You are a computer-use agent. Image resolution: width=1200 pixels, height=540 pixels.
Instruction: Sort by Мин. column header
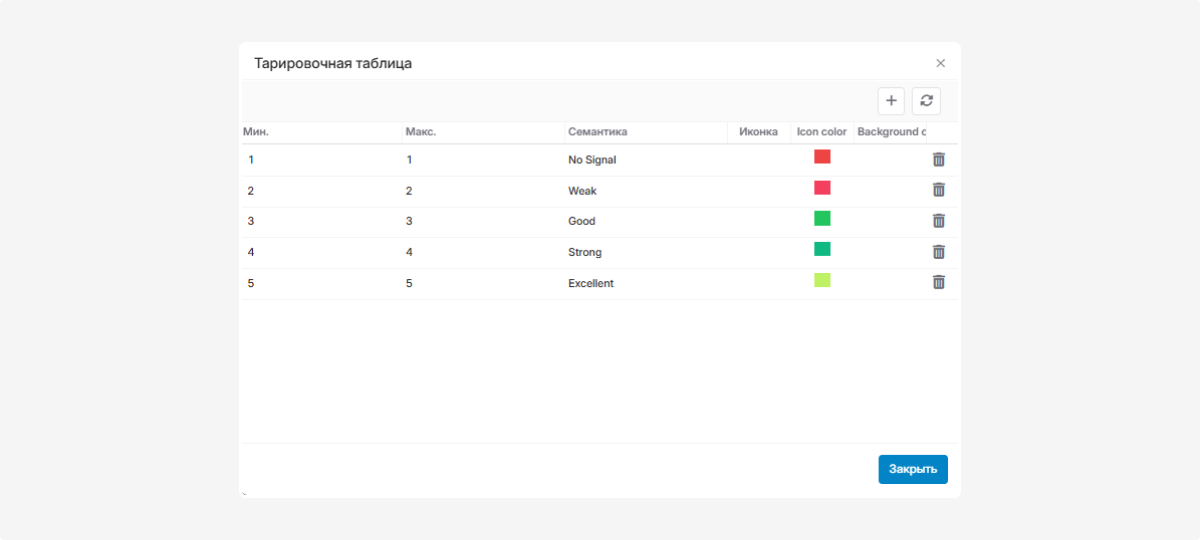tap(257, 132)
